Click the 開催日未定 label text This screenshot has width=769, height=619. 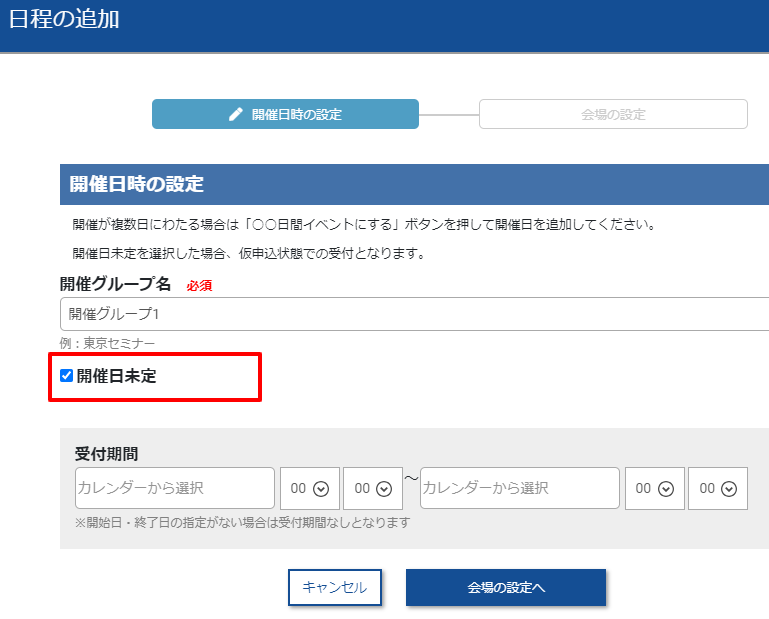pyautogui.click(x=116, y=376)
